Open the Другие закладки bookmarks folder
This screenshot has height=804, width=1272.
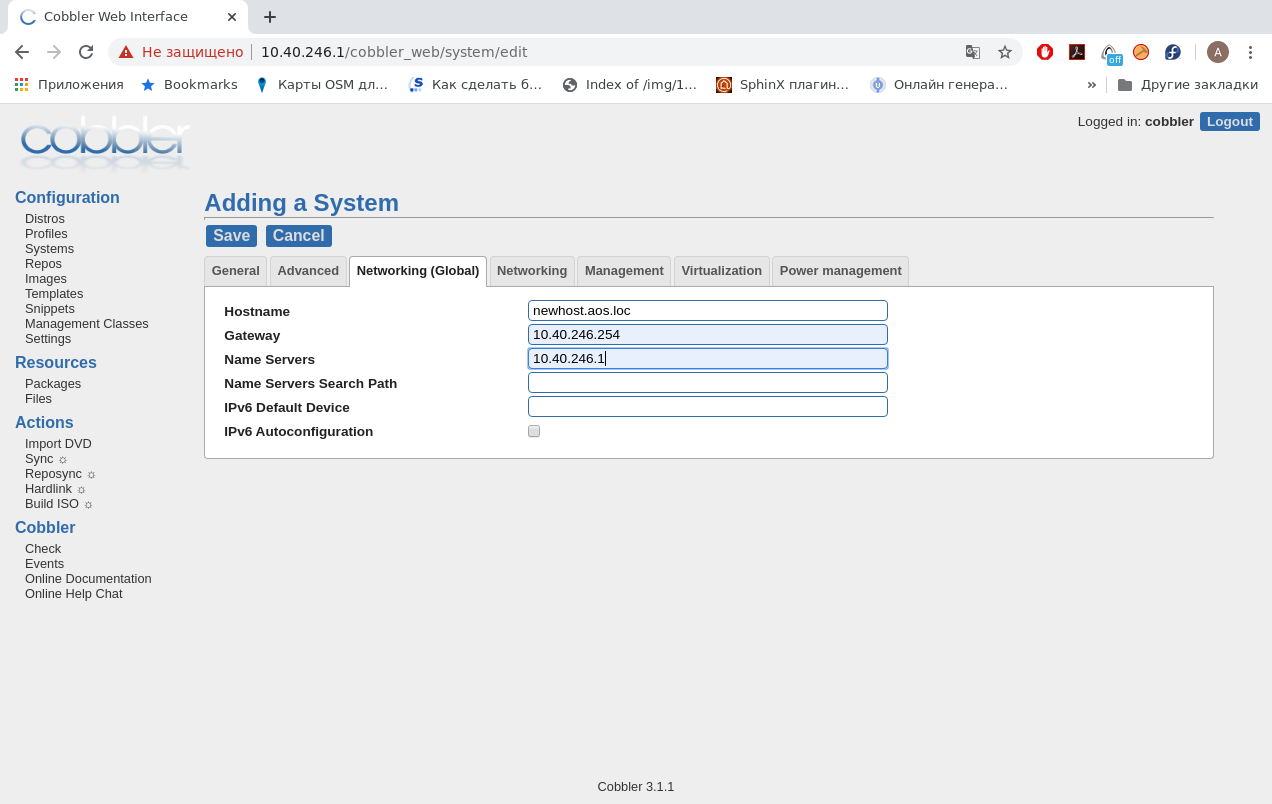coord(1187,85)
